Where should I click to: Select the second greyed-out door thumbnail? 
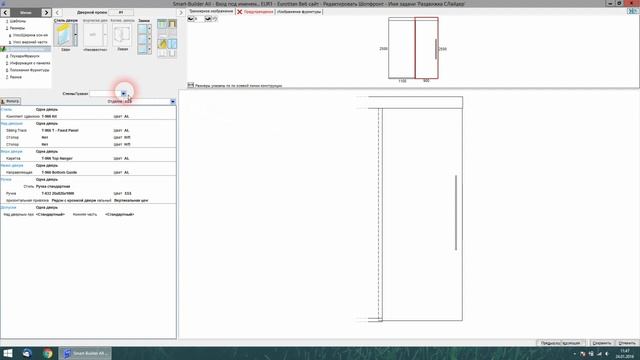point(93,35)
